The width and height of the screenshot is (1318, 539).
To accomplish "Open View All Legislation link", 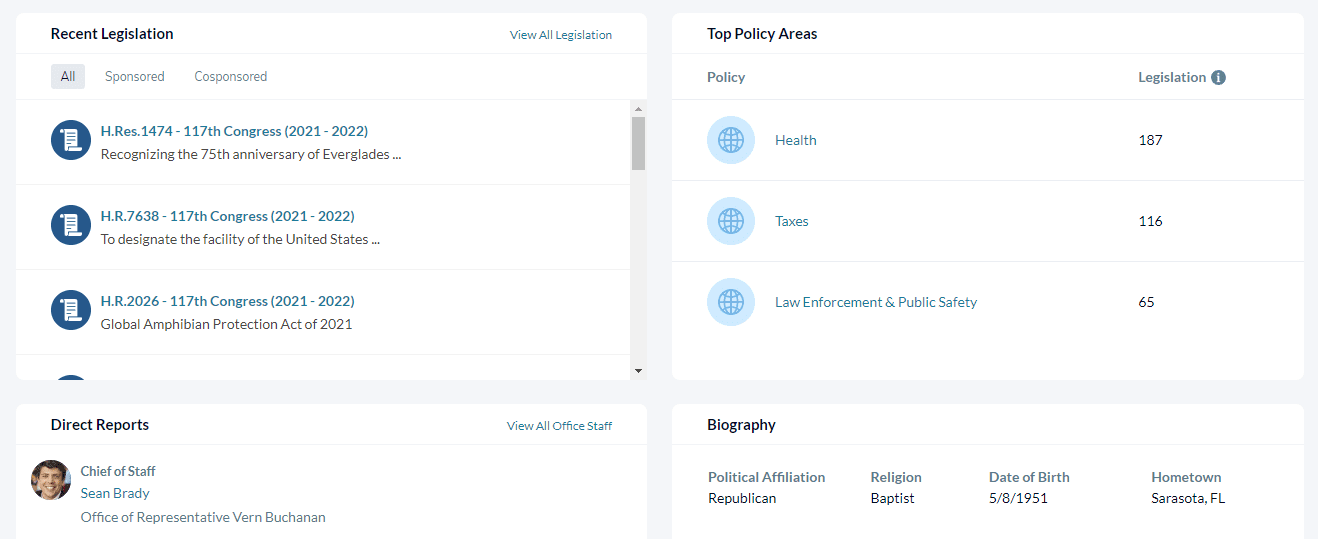I will click(561, 35).
